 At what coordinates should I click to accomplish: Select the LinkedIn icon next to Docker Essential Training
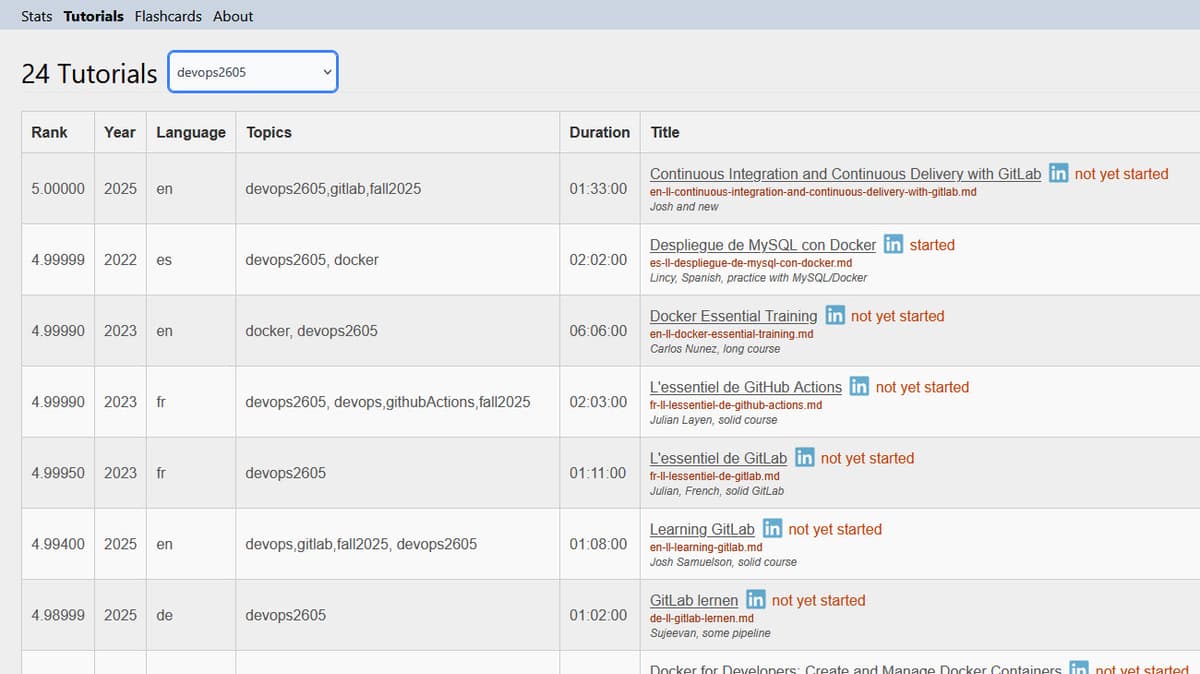pos(835,315)
